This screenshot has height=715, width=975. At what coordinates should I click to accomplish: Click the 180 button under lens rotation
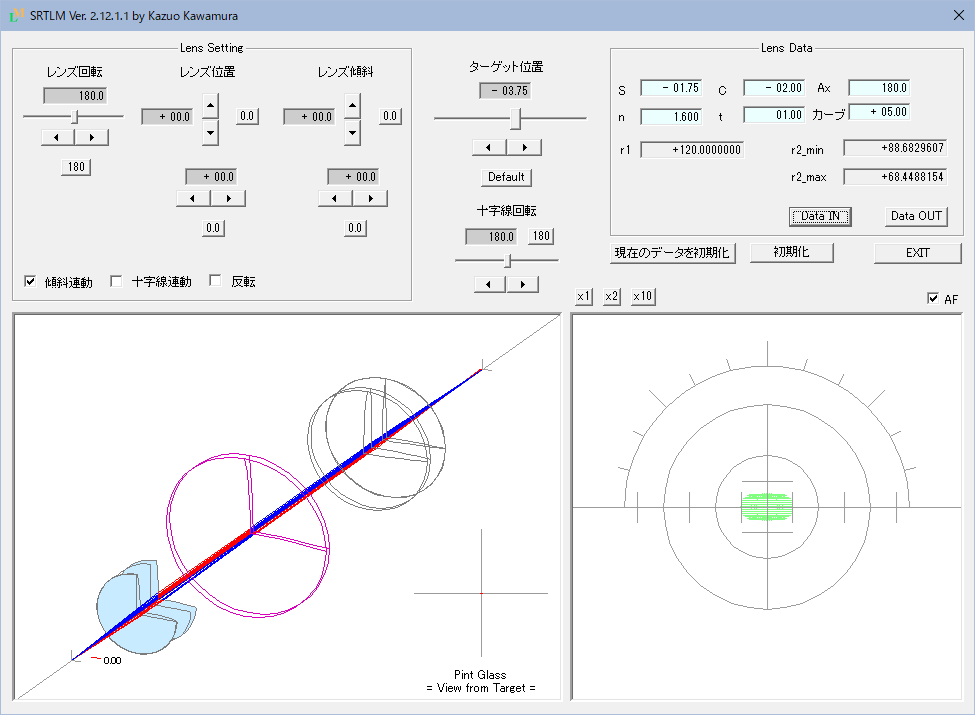pyautogui.click(x=76, y=167)
